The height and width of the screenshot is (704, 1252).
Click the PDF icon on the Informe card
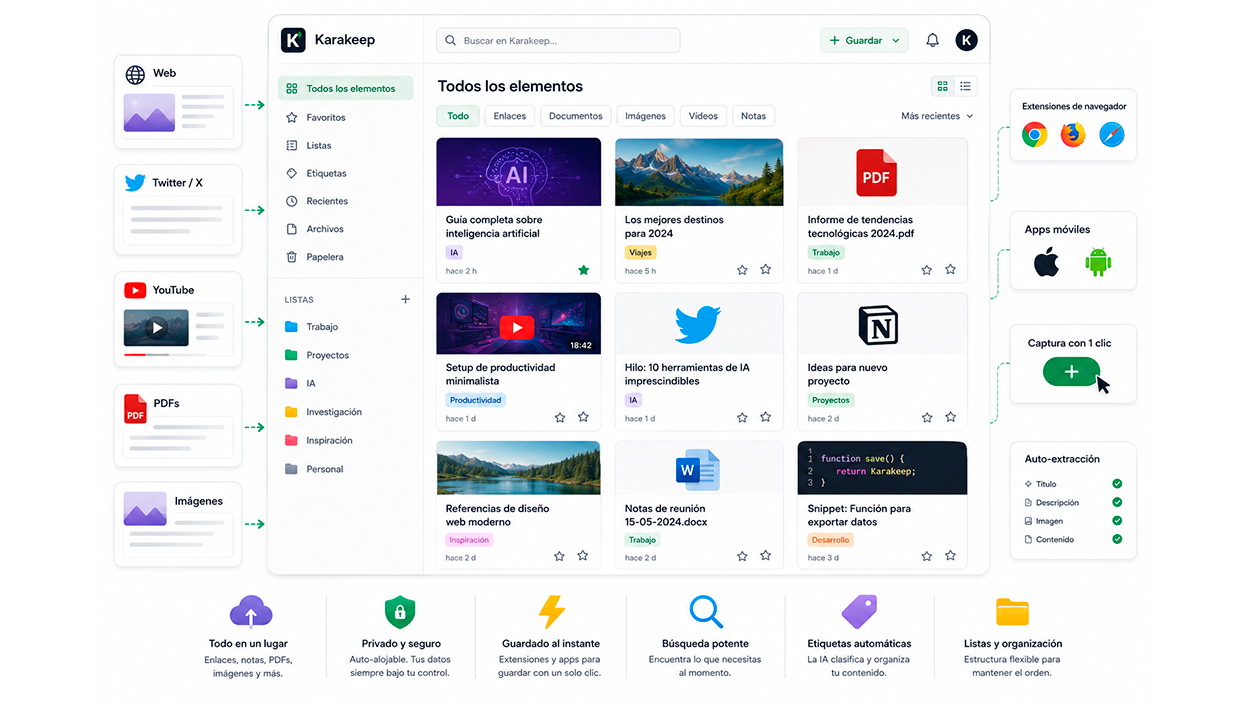tap(876, 172)
